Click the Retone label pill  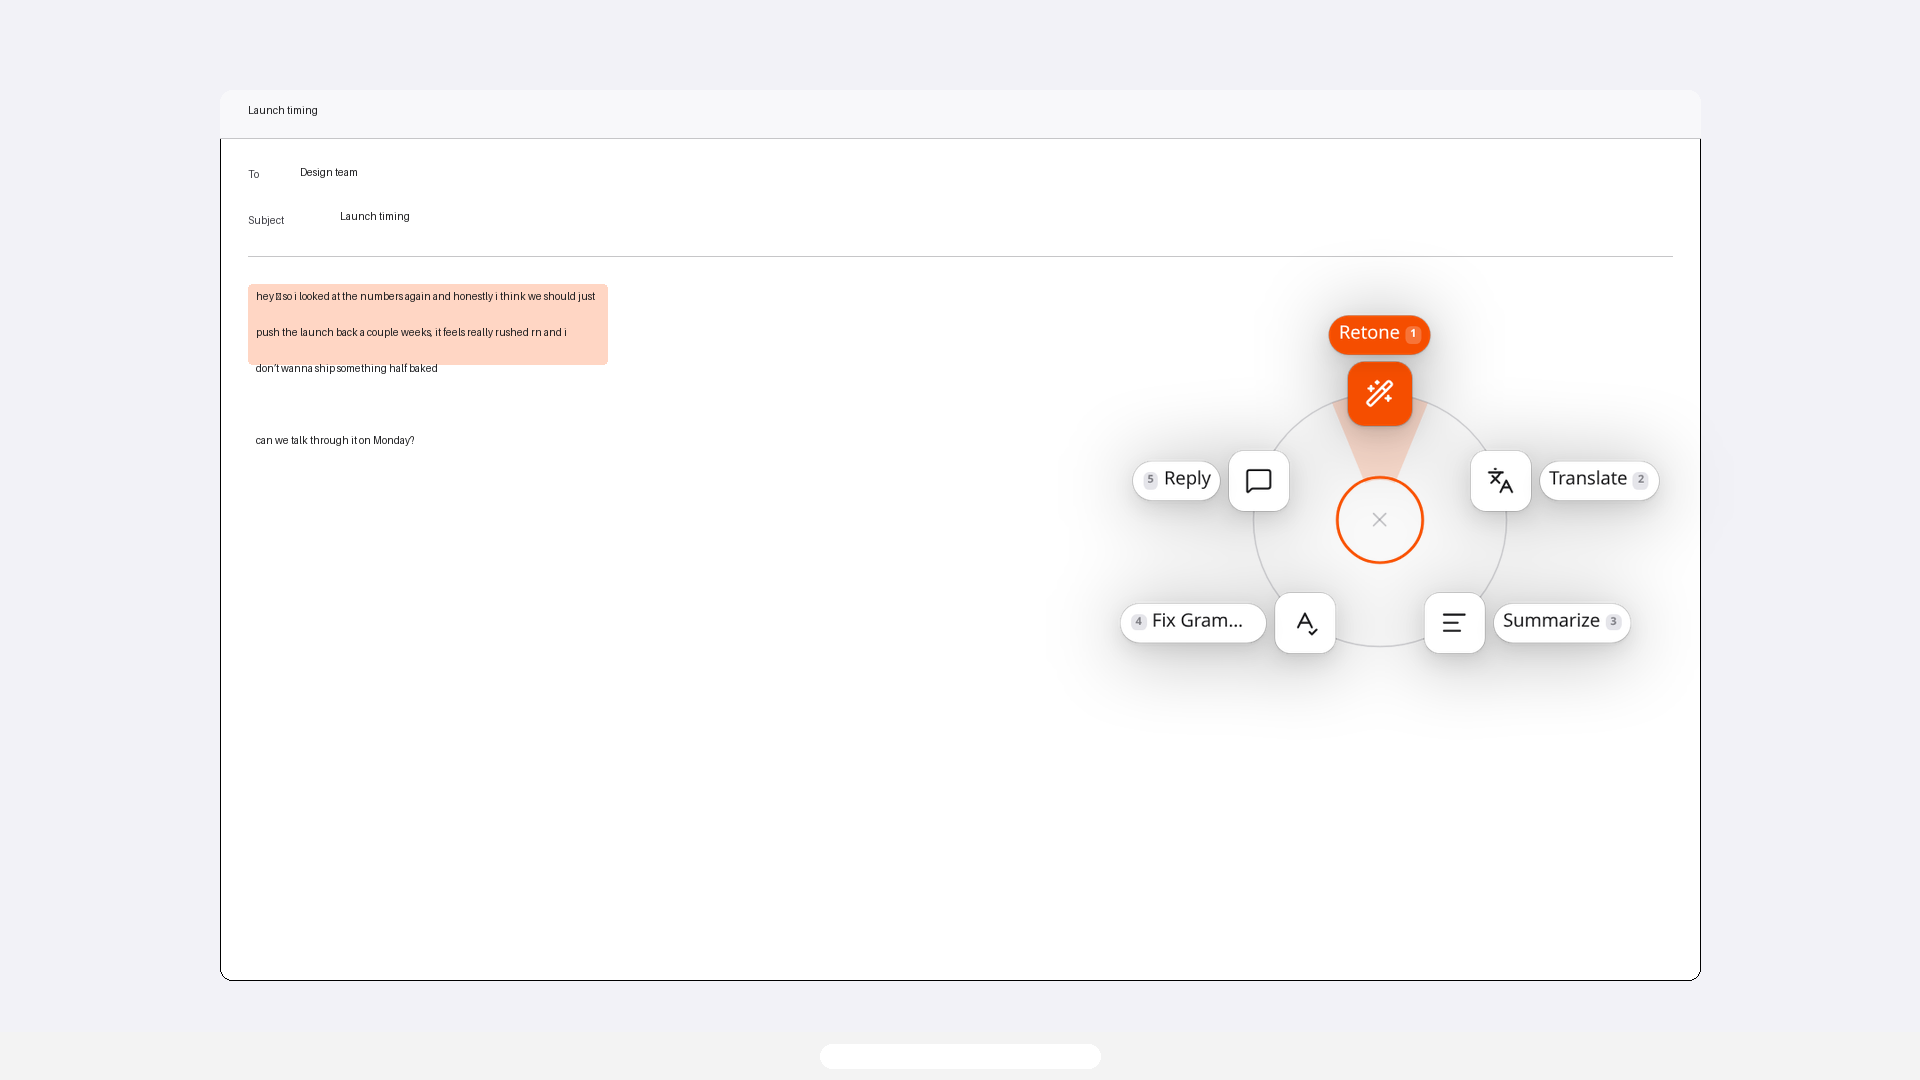point(1379,334)
